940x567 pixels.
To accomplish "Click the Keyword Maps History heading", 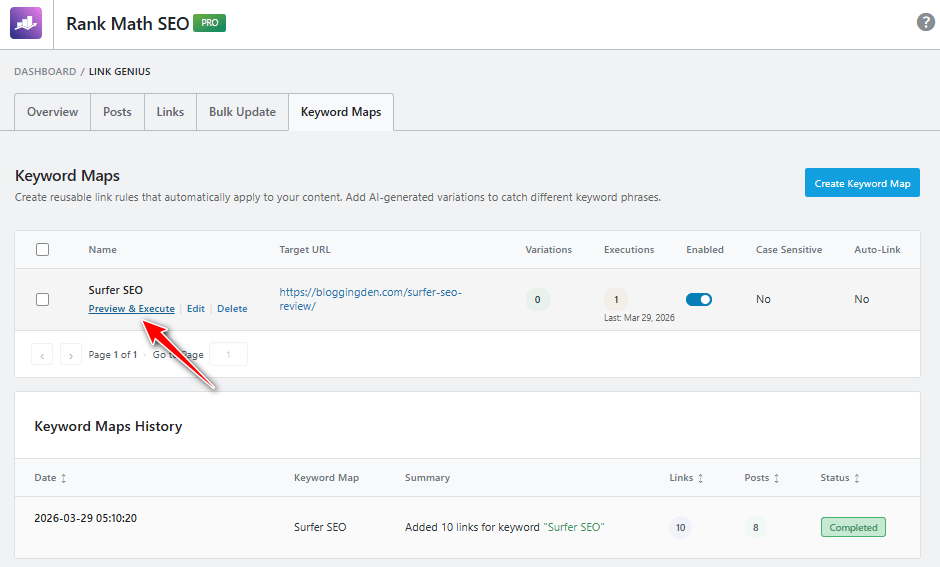I will pos(109,426).
